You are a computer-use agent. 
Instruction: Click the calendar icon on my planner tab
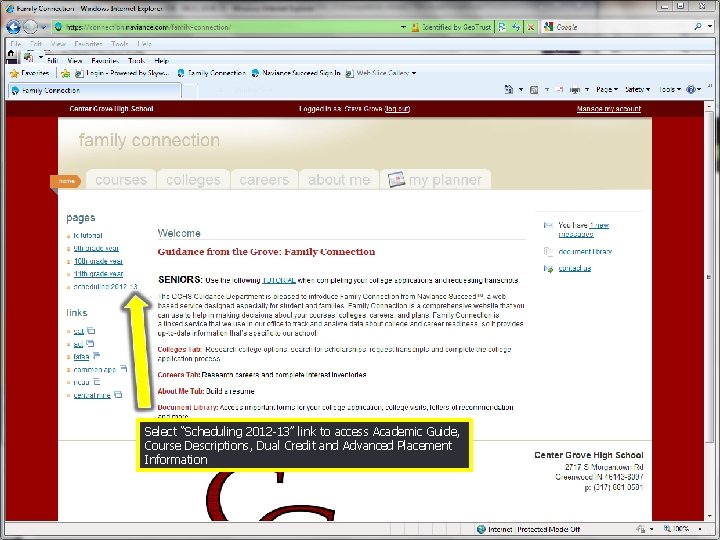(x=396, y=180)
